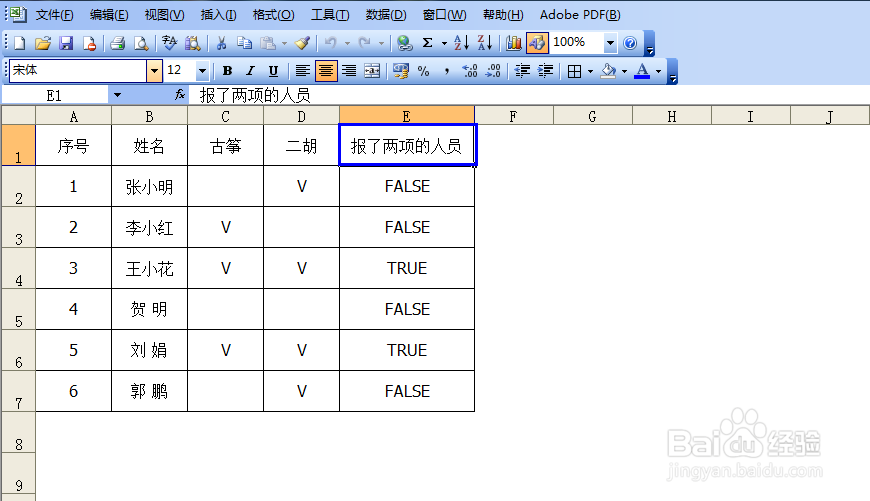Open the 格式(O) menu
The width and height of the screenshot is (870, 501).
tap(274, 15)
